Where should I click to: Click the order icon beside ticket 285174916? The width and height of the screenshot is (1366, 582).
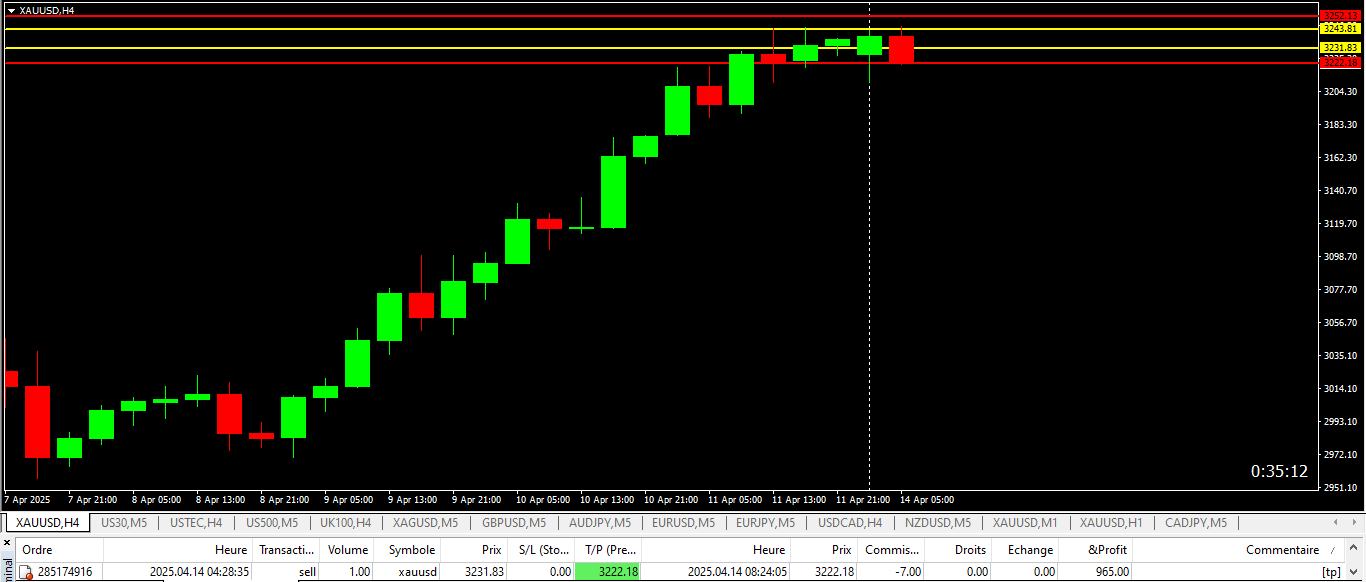[x=27, y=572]
